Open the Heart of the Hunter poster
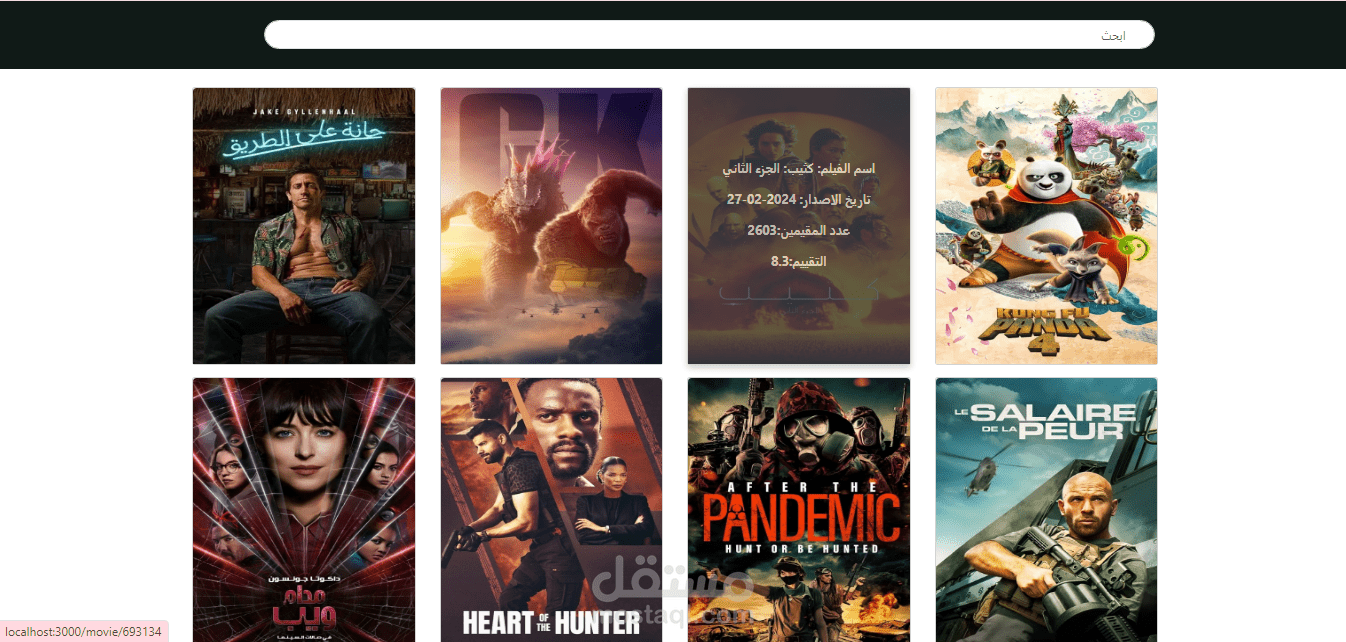The width and height of the screenshot is (1346, 642). click(x=551, y=510)
